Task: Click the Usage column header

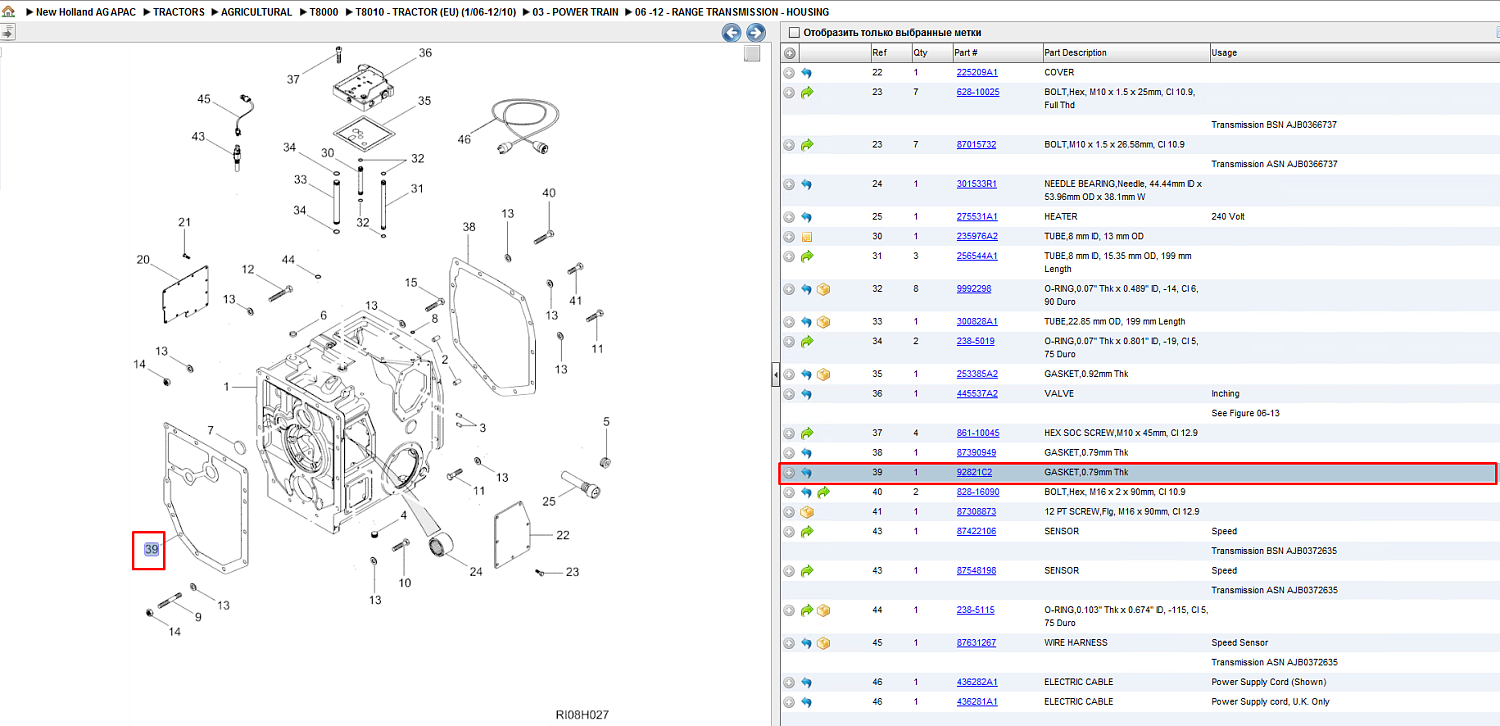Action: tap(1354, 53)
